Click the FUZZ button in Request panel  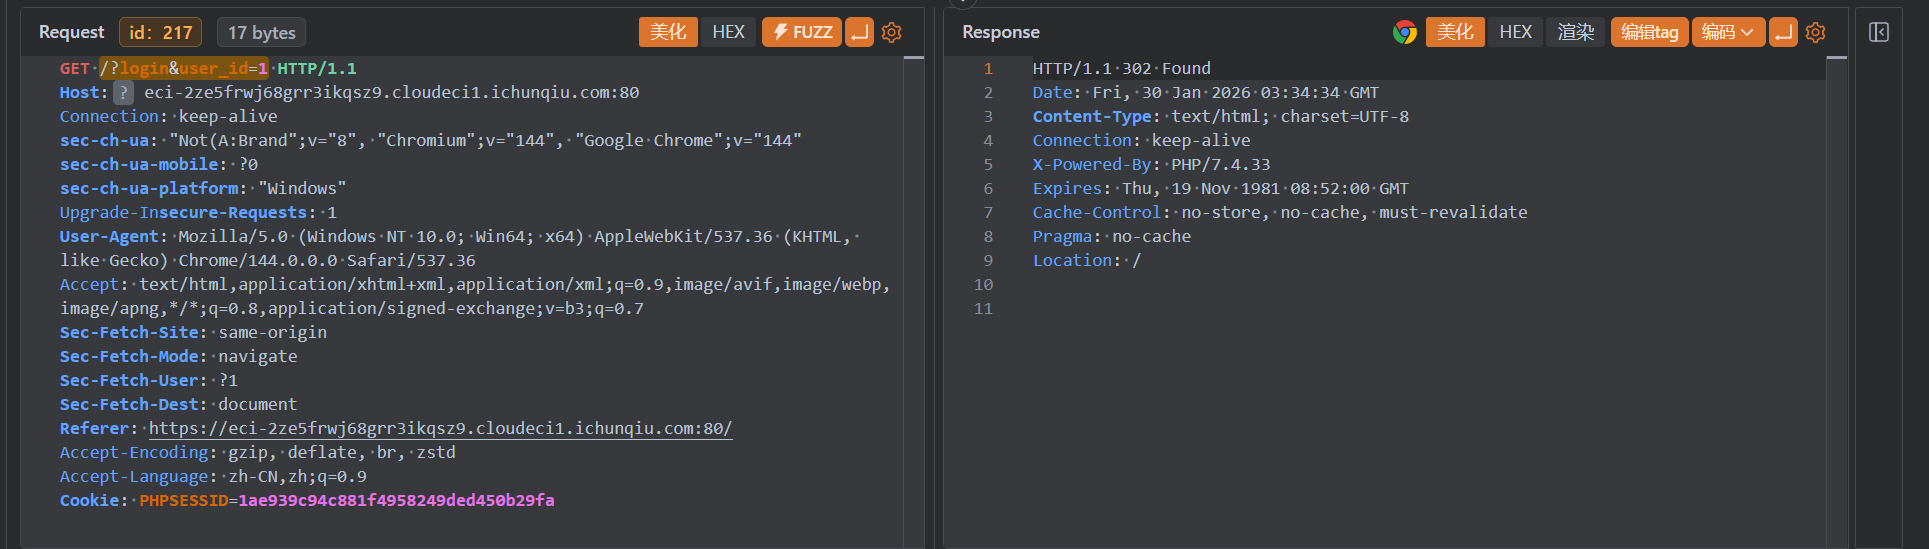(802, 32)
